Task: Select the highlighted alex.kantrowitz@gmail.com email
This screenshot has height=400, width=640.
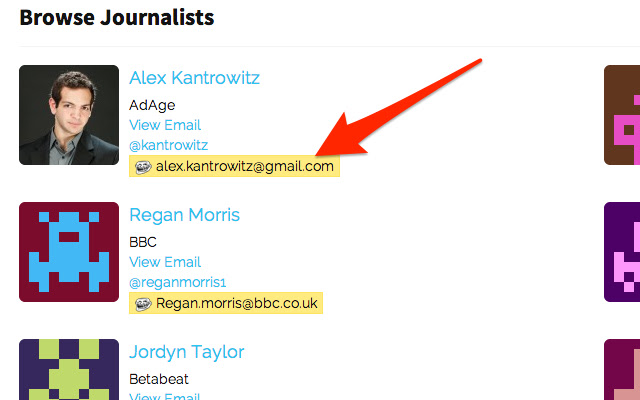Action: [244, 166]
